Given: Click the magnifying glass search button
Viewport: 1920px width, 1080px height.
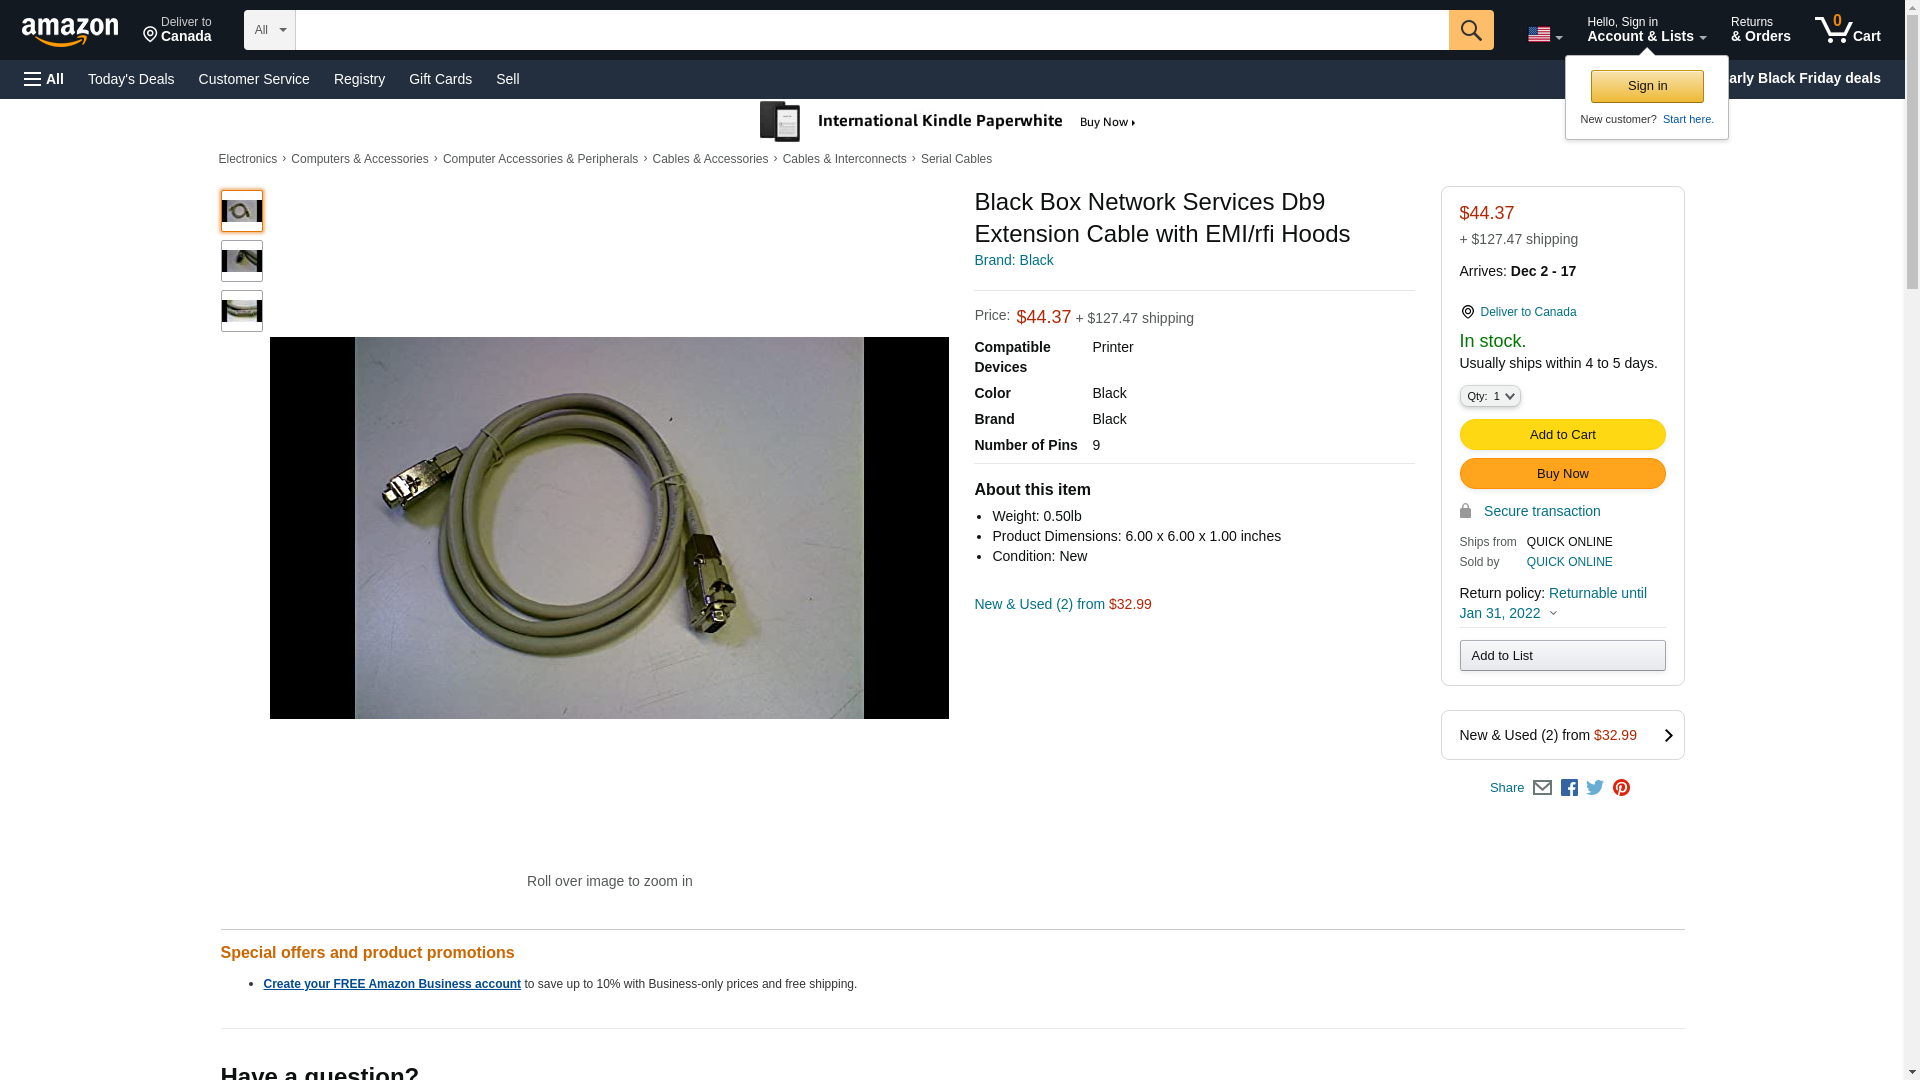Looking at the screenshot, I should tap(1470, 30).
